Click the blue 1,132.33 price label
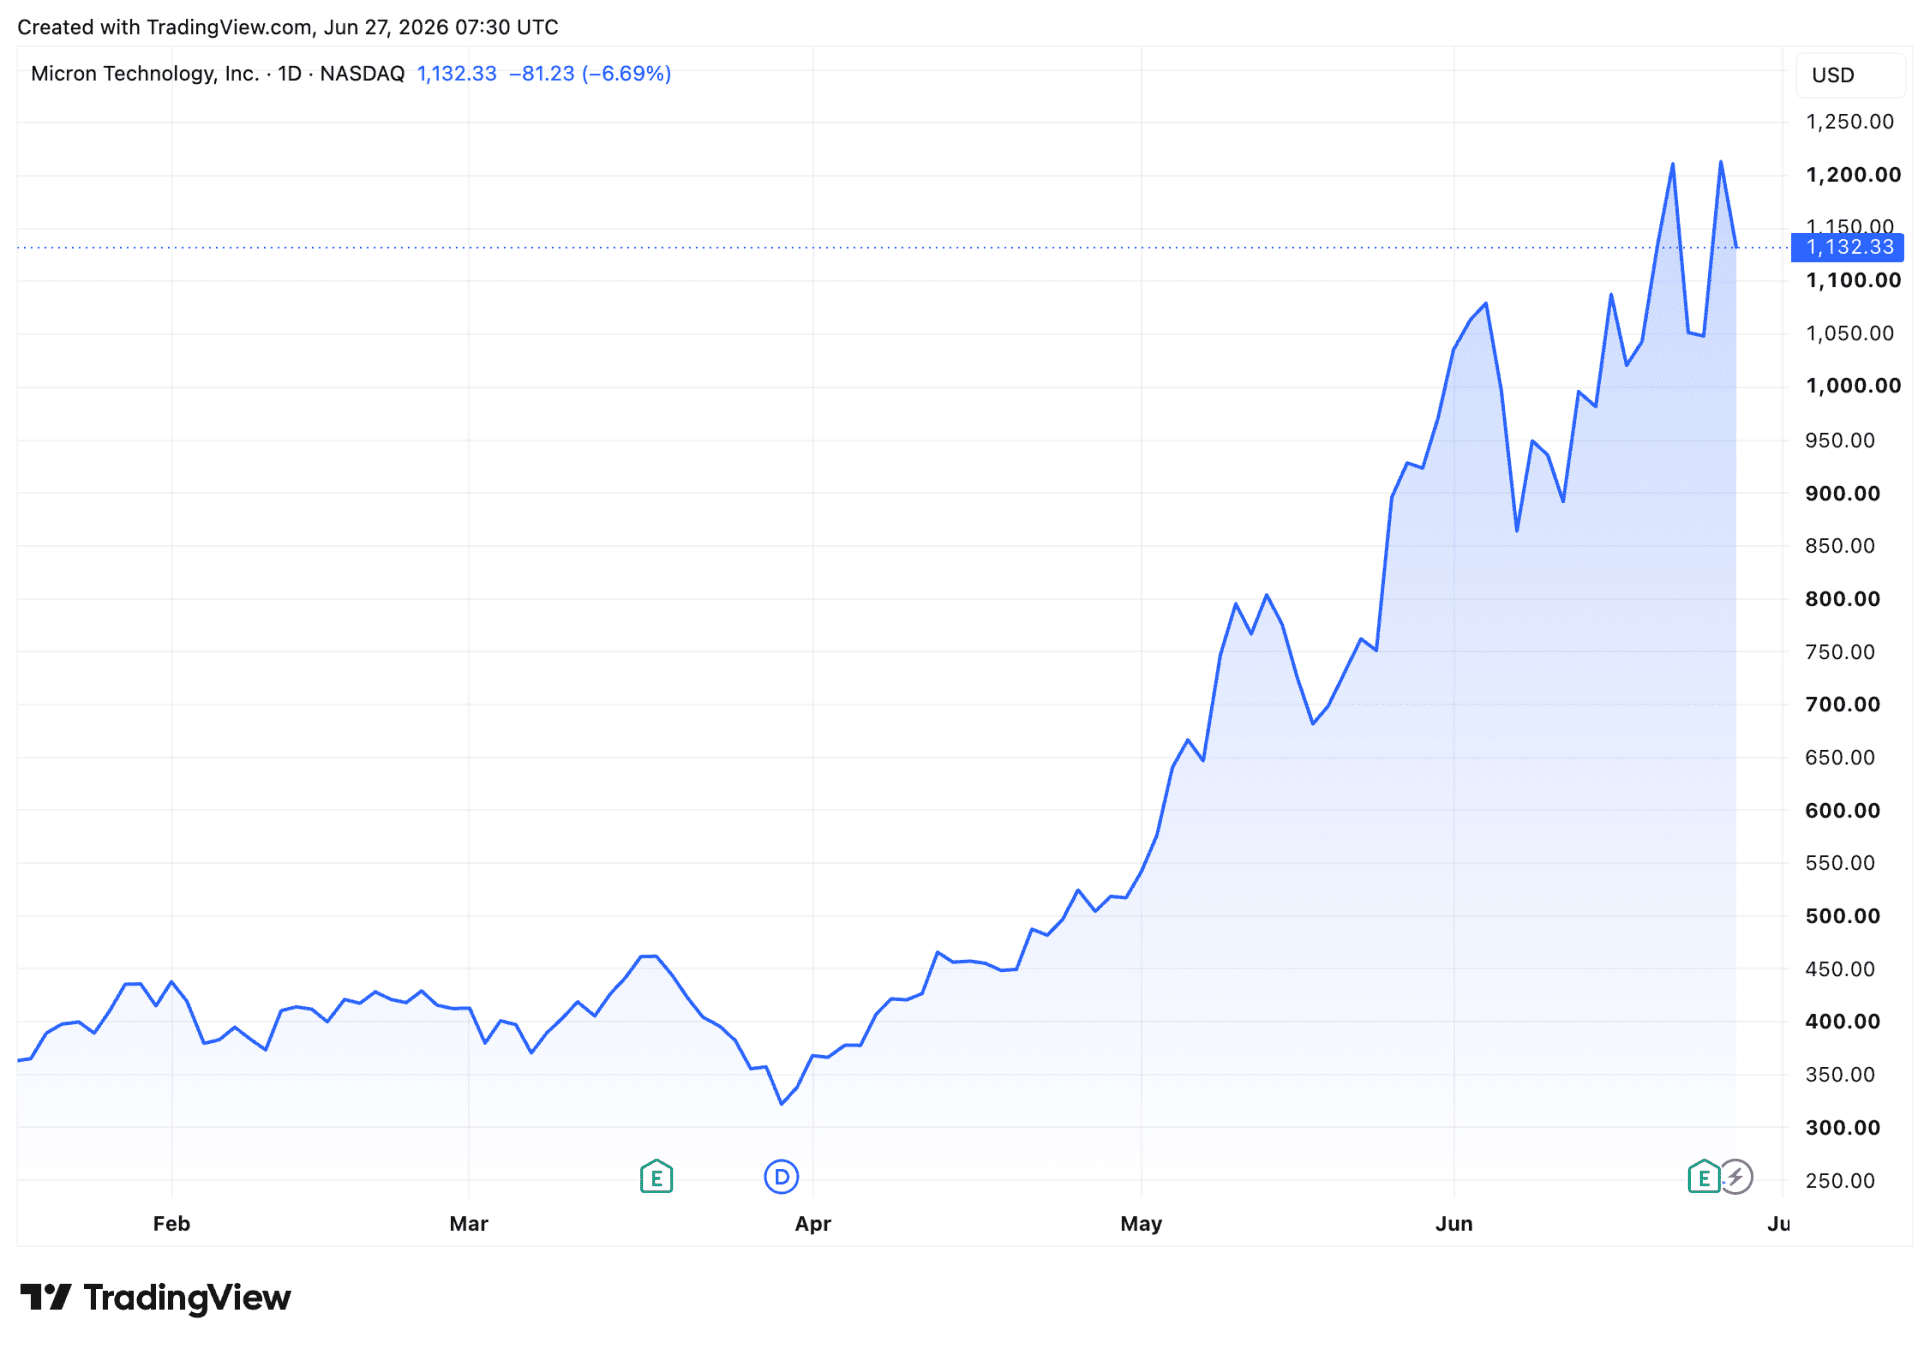This screenshot has height=1349, width=1930. tap(1847, 247)
